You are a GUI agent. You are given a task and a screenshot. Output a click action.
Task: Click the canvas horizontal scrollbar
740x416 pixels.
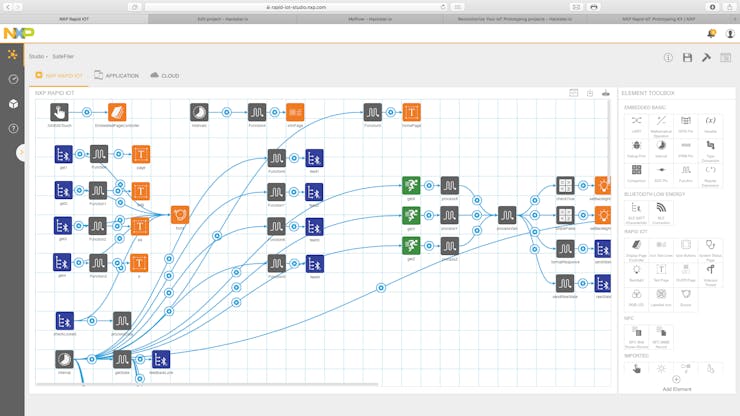207,385
